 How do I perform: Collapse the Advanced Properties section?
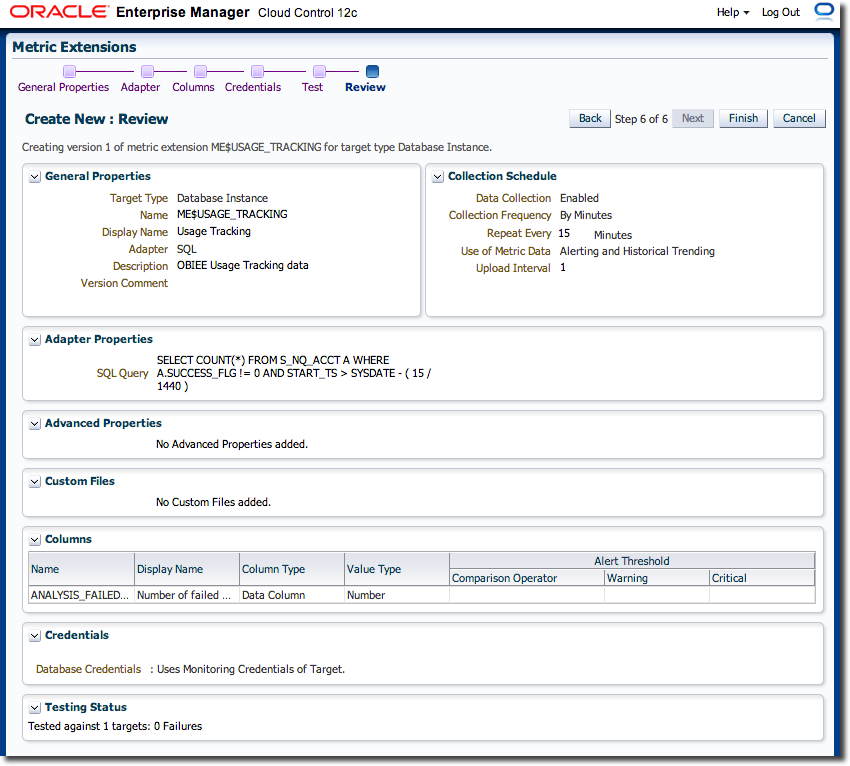click(35, 424)
